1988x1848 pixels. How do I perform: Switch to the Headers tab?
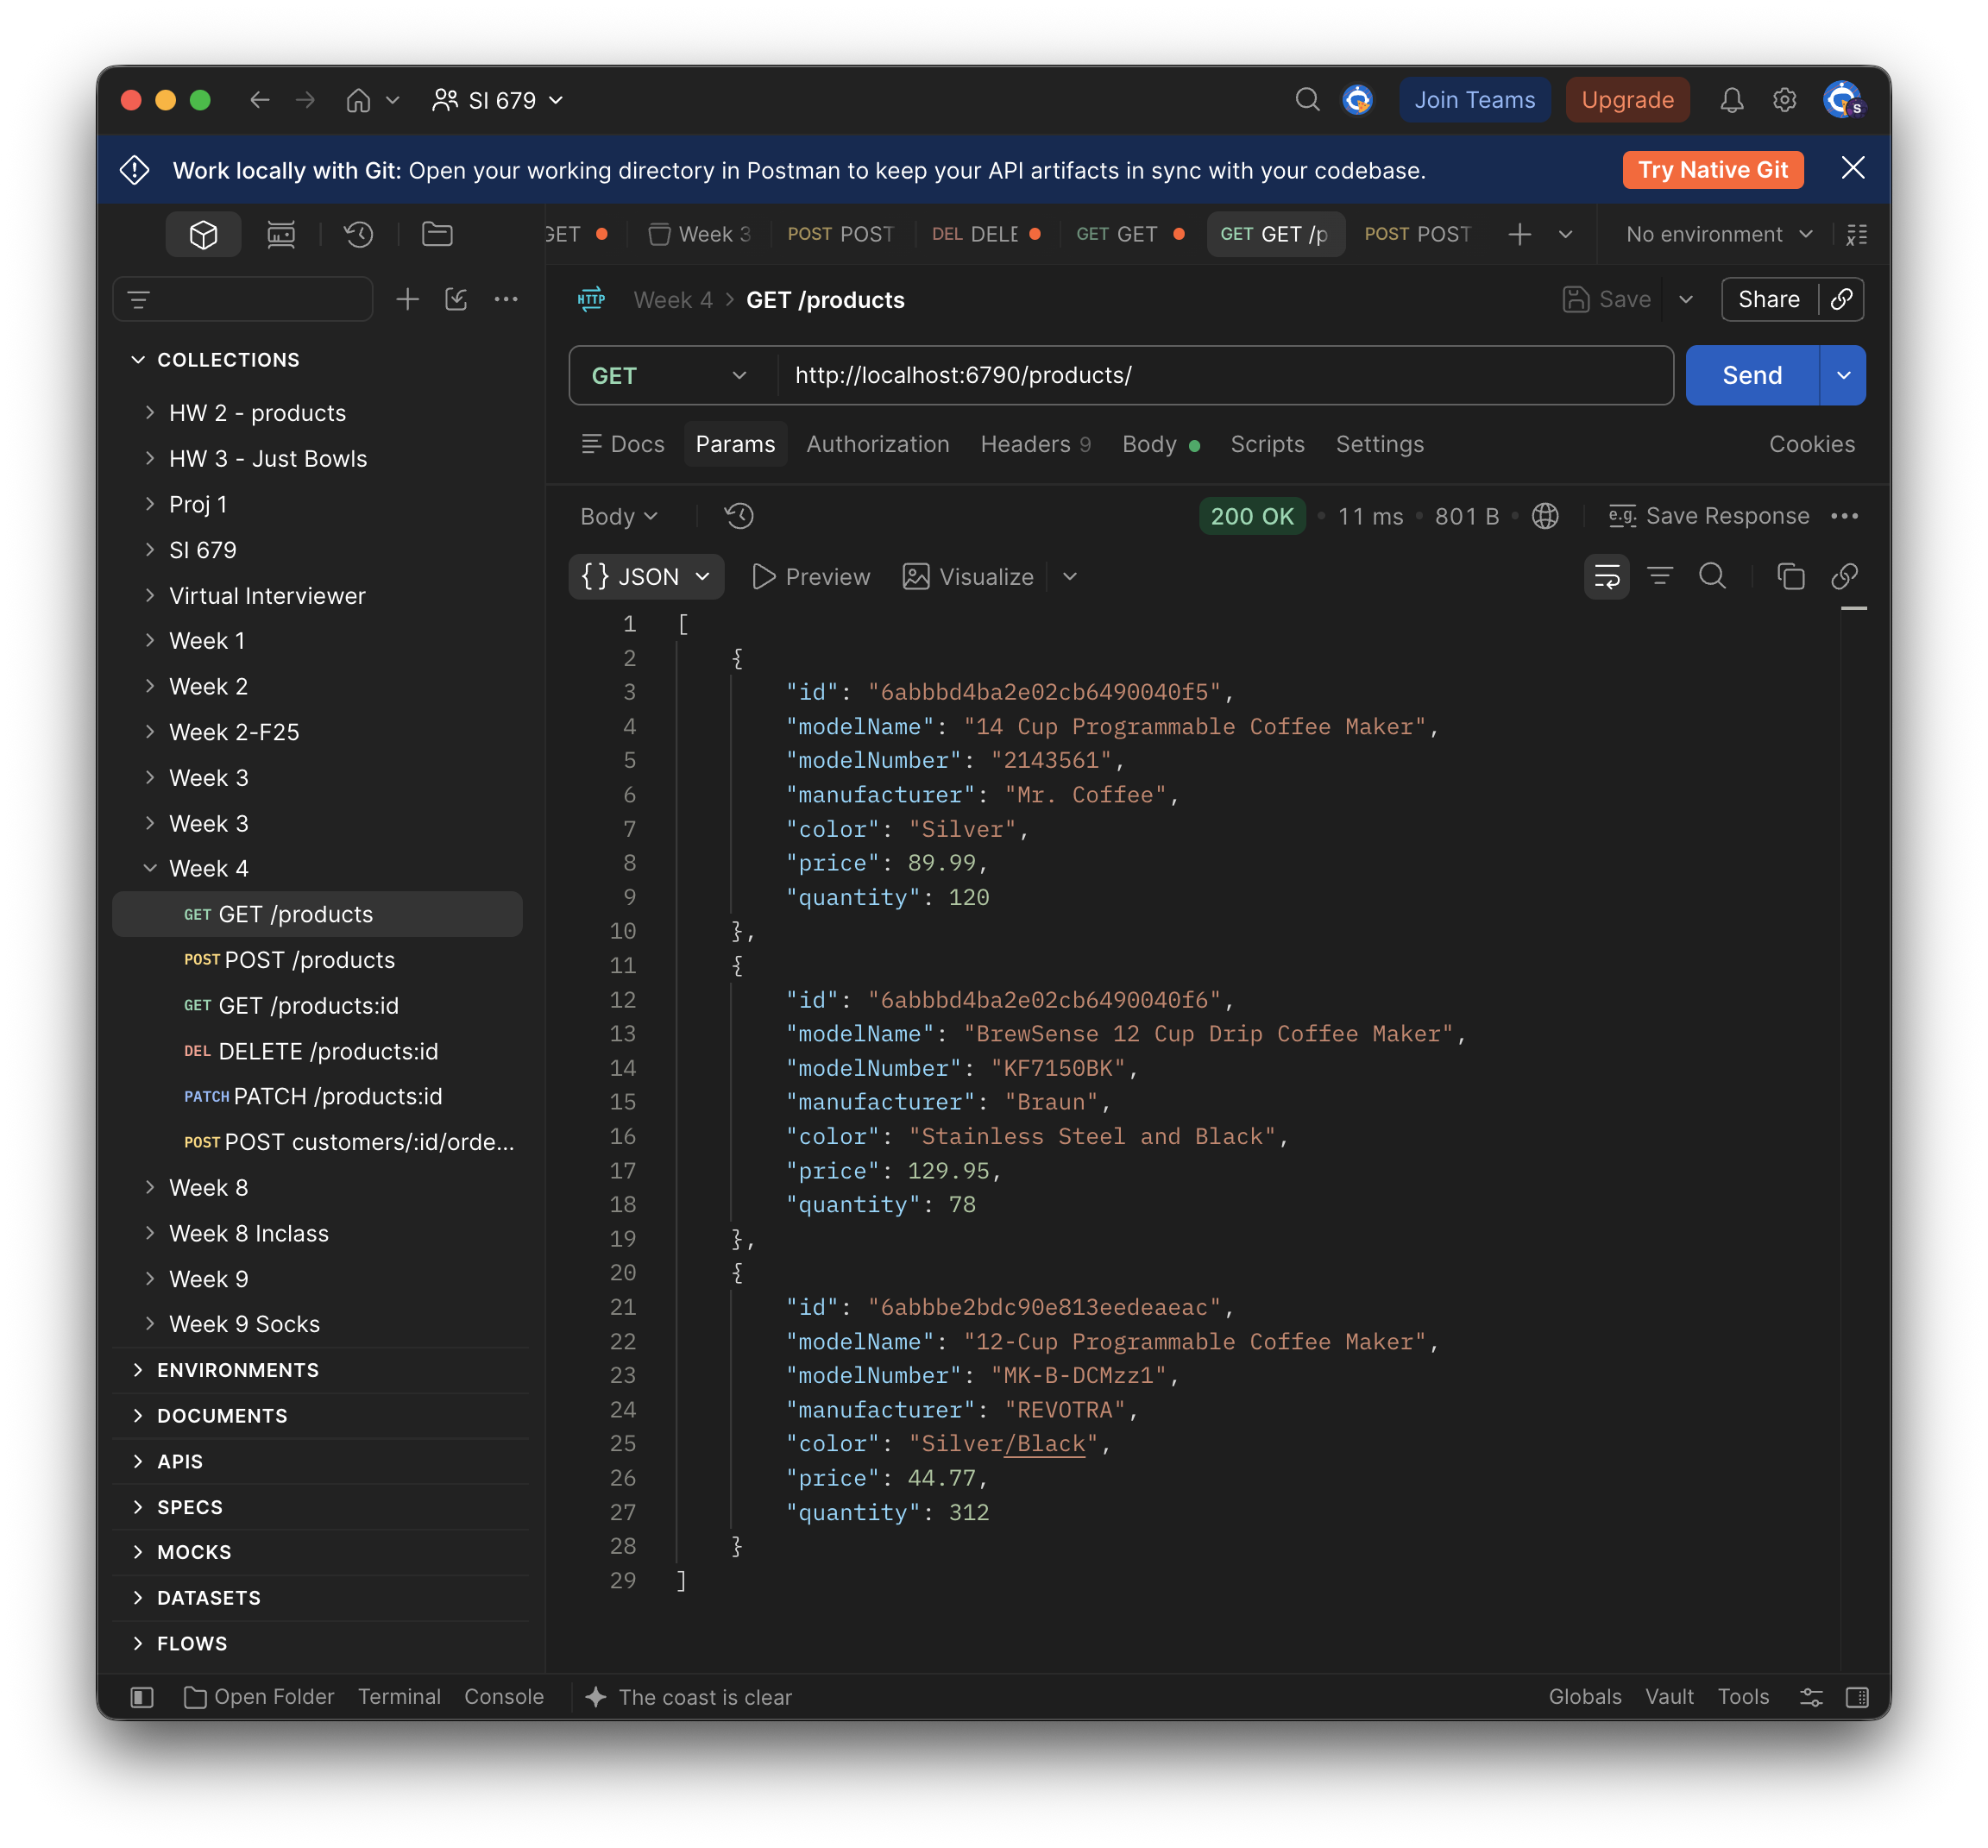[x=1035, y=444]
